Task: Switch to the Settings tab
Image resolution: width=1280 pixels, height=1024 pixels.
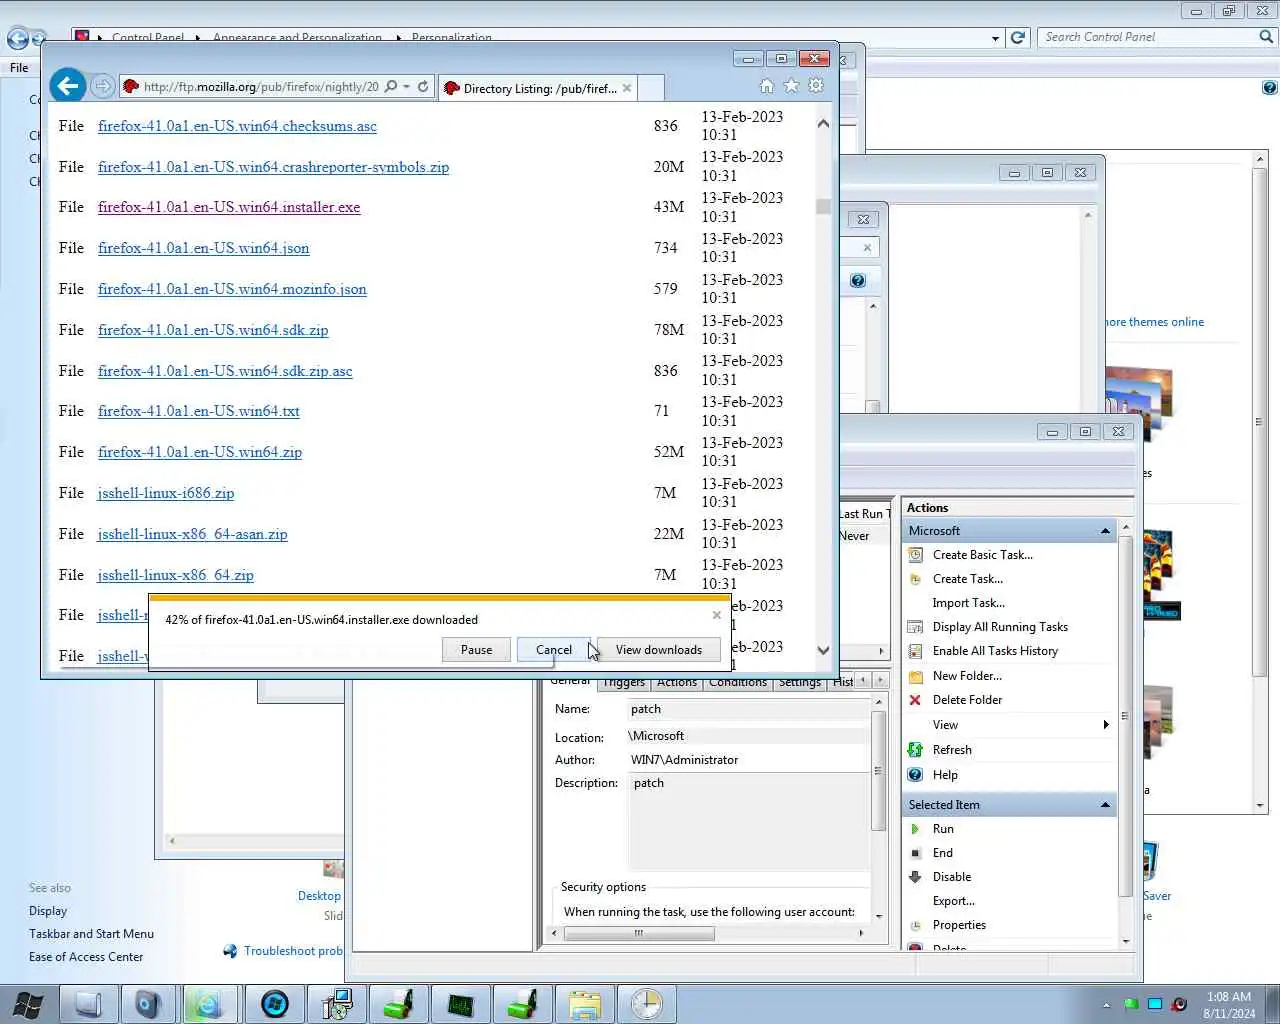Action: [799, 683]
